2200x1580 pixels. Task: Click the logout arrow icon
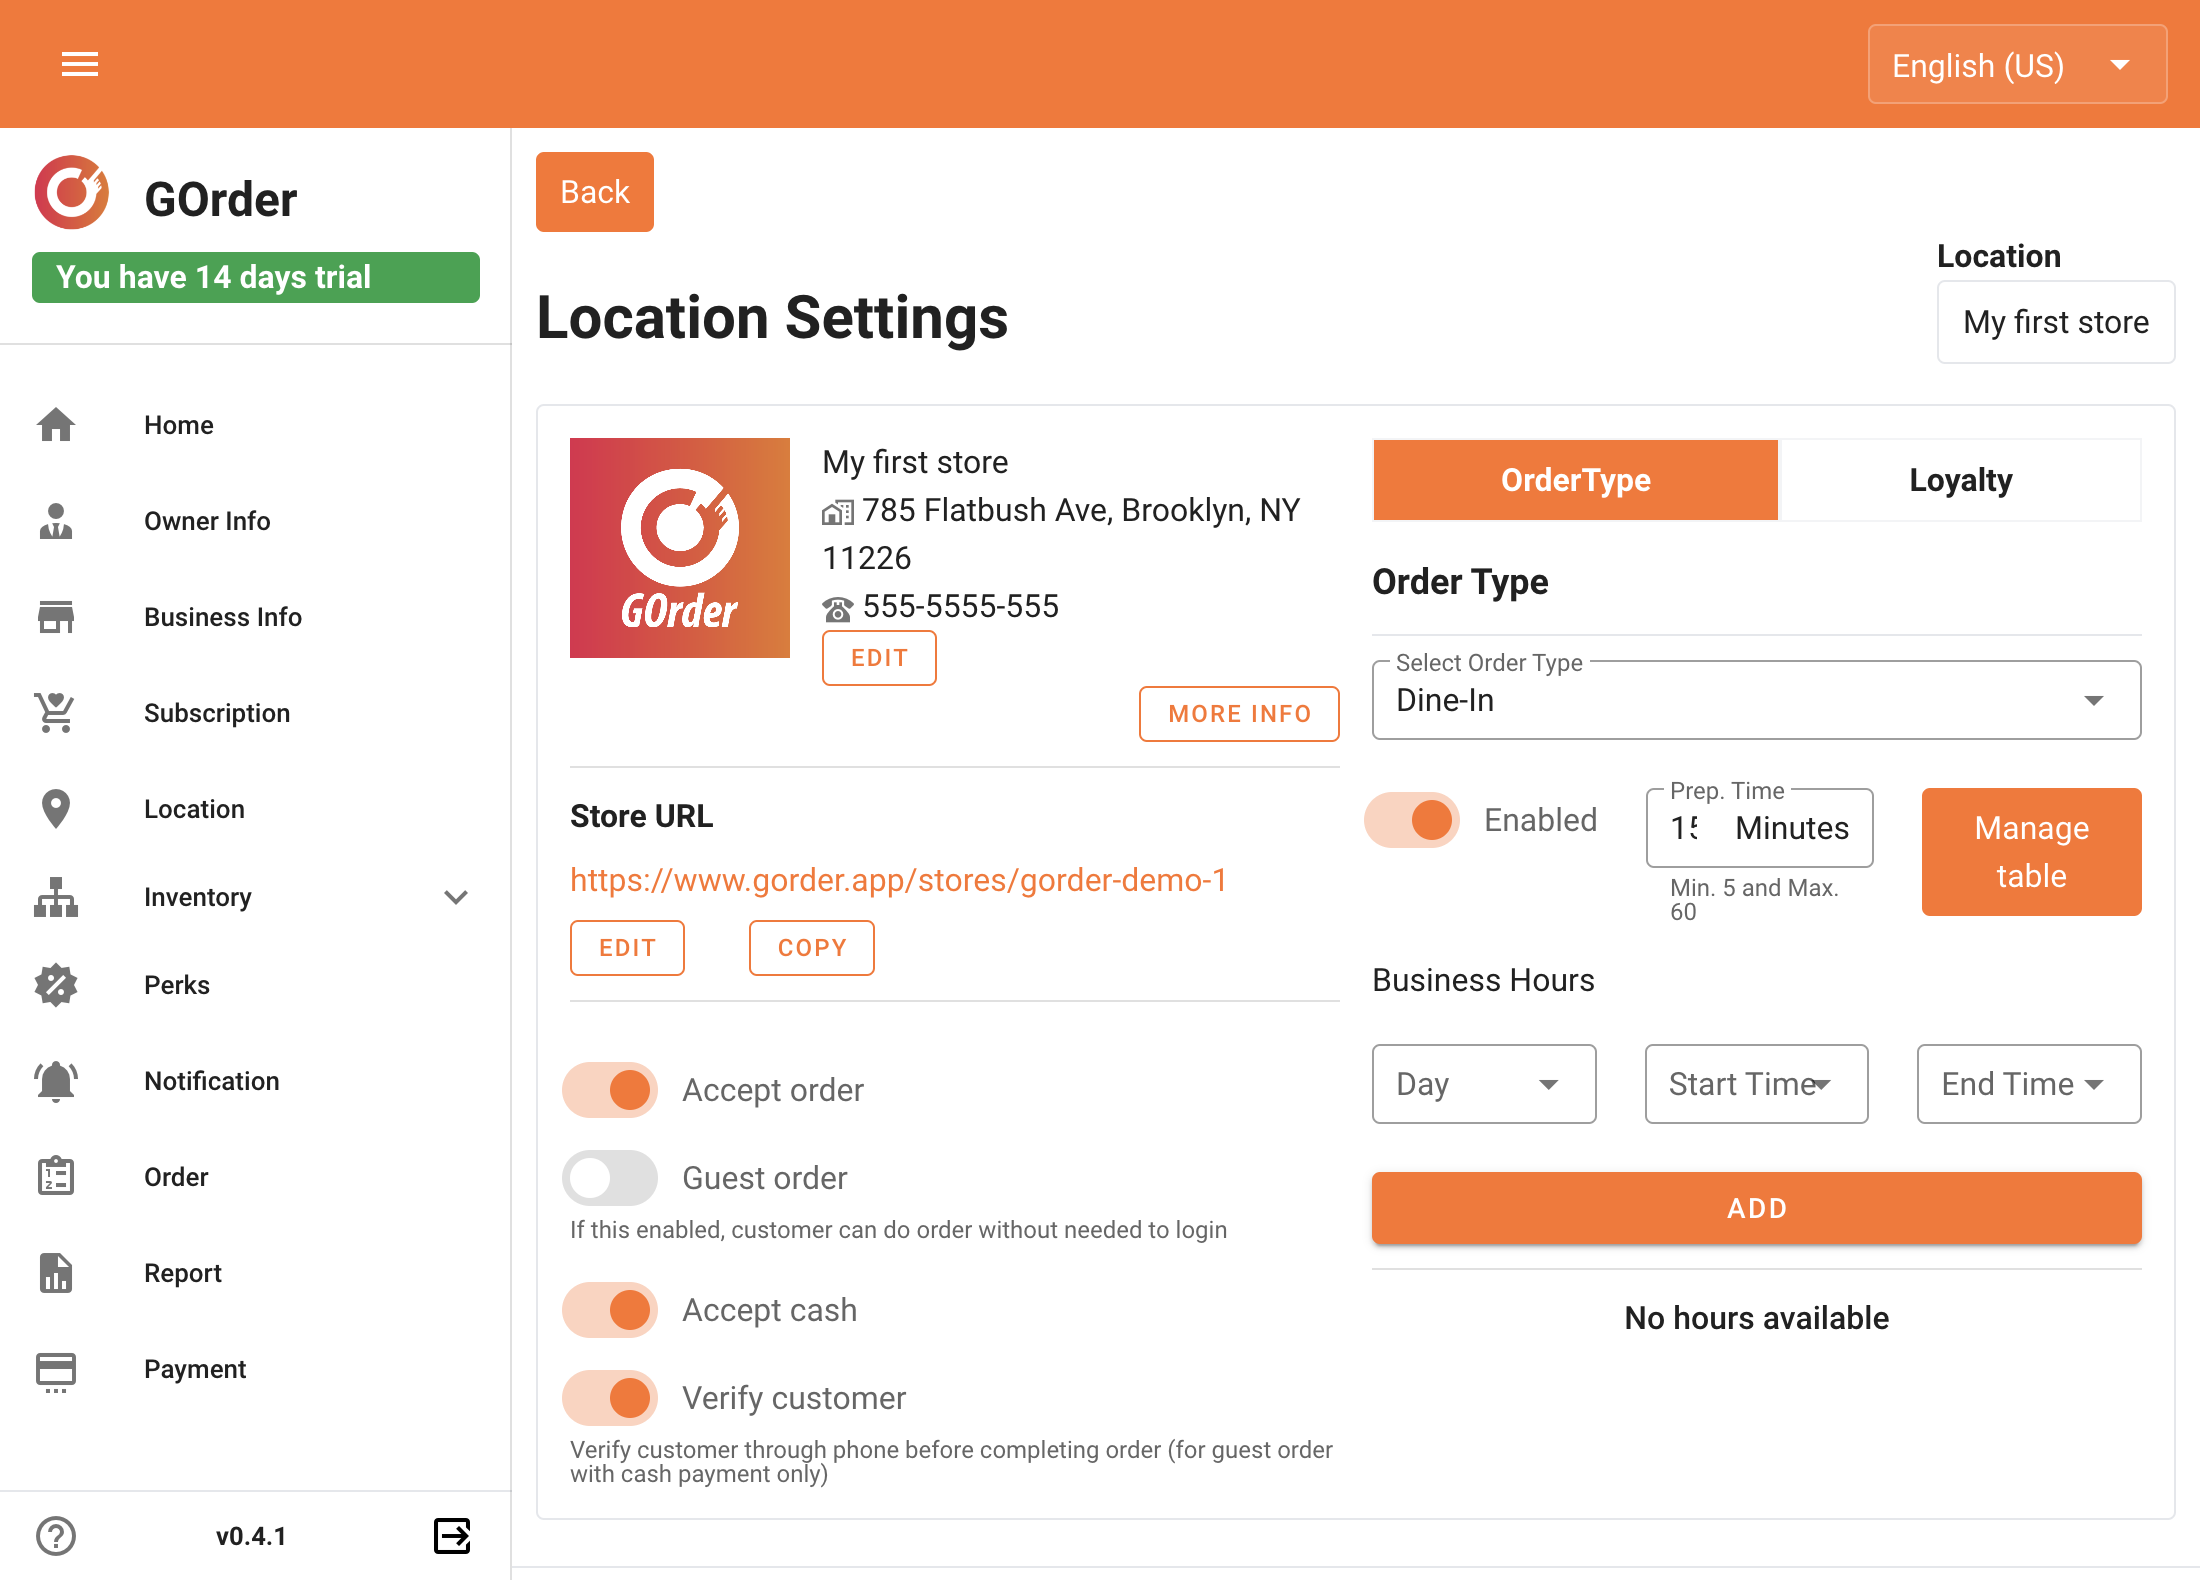pyautogui.click(x=452, y=1536)
